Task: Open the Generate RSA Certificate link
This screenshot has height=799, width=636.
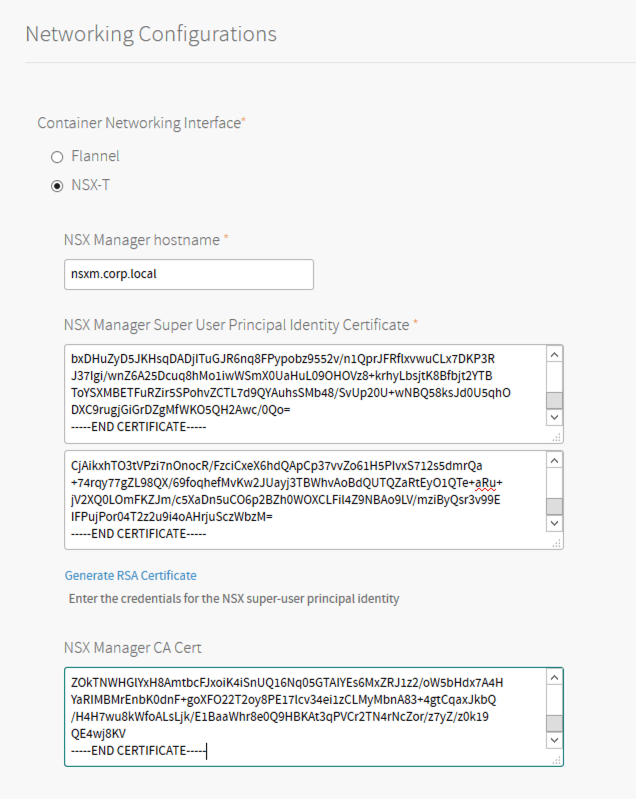Action: click(131, 575)
